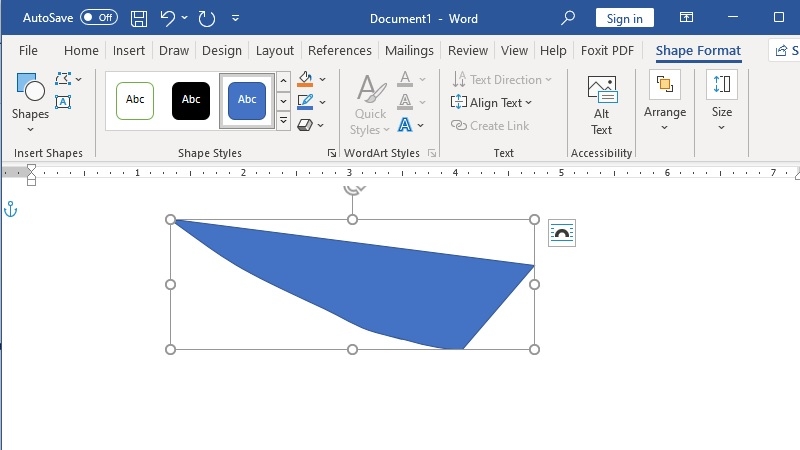Open the Arrange menu
The image size is (800, 450).
click(x=665, y=102)
